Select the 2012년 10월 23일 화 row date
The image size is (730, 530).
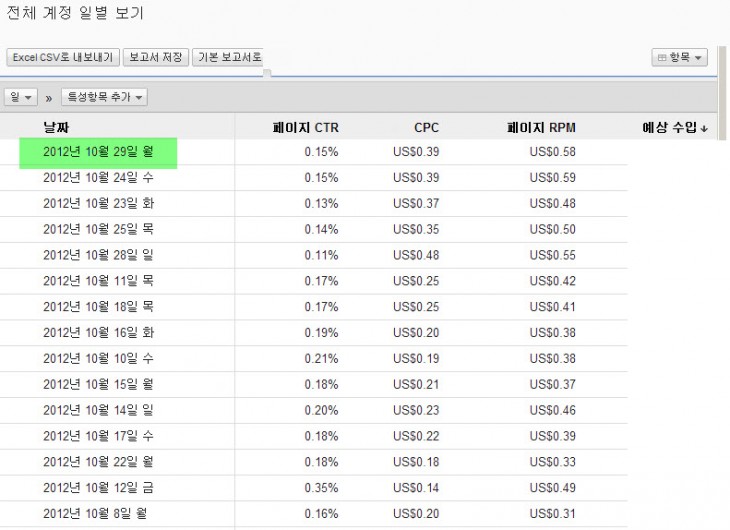(98, 204)
